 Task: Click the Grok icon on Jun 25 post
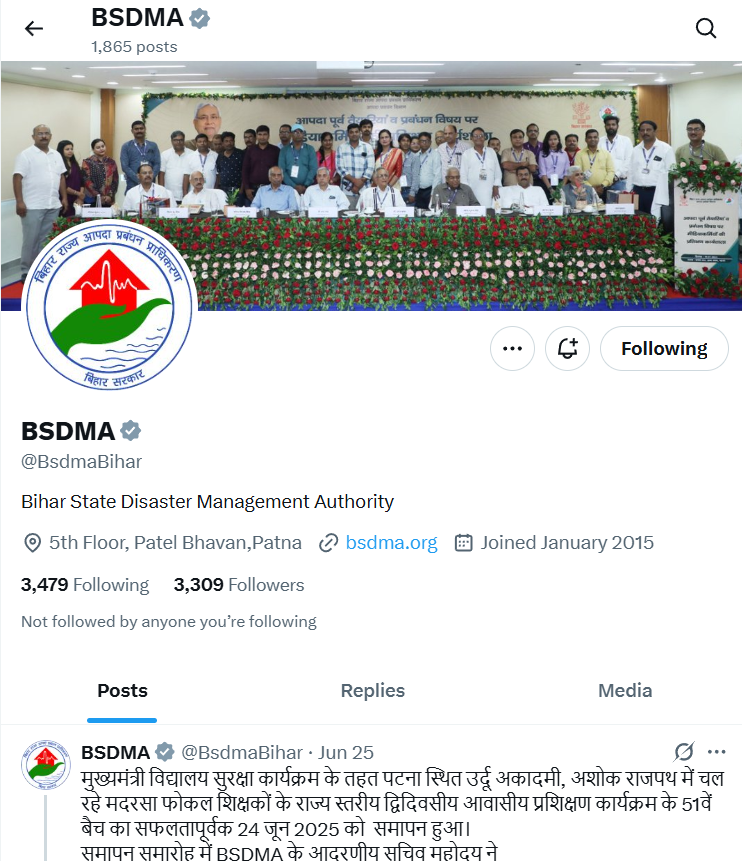pyautogui.click(x=684, y=752)
